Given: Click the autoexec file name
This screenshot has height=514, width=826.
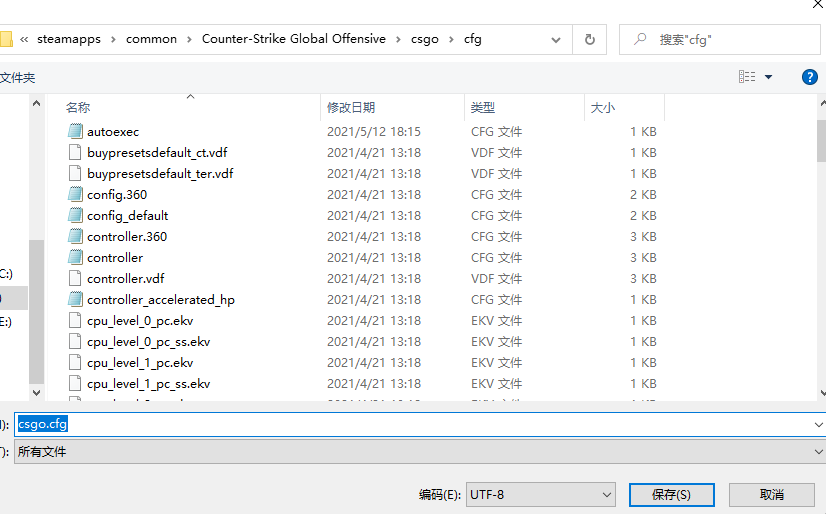Looking at the screenshot, I should point(113,132).
